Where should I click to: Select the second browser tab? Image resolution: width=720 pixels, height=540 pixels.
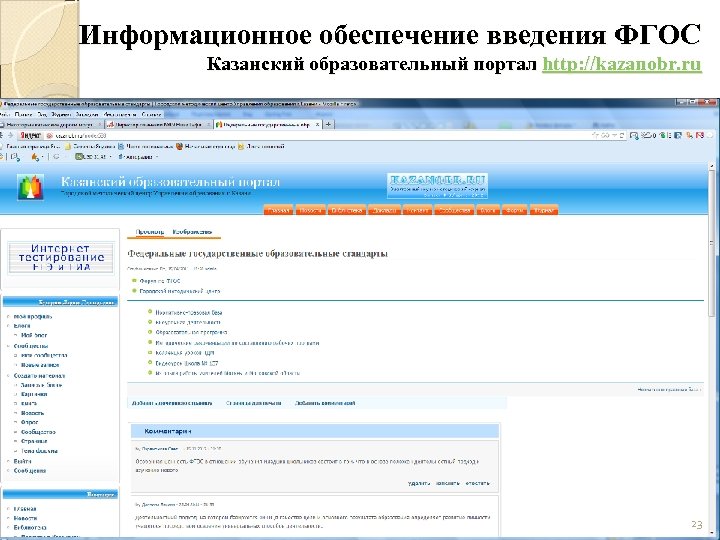coord(158,124)
